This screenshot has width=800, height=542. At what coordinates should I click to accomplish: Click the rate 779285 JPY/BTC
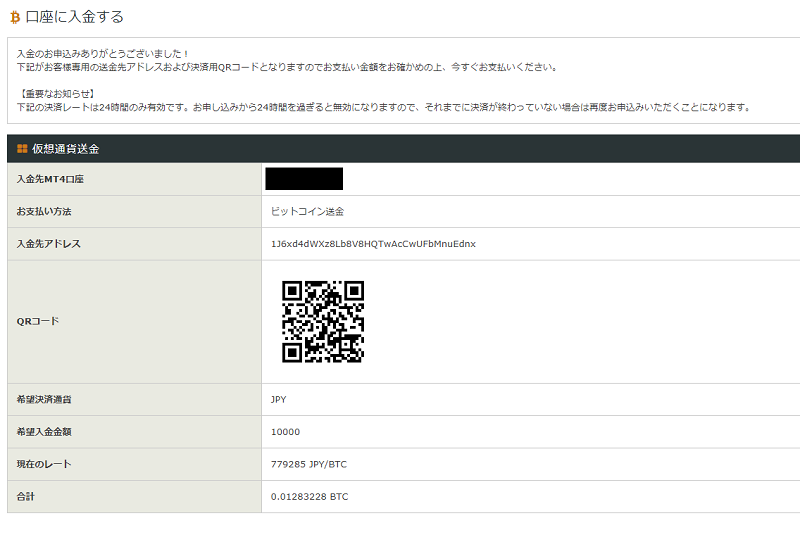click(309, 464)
